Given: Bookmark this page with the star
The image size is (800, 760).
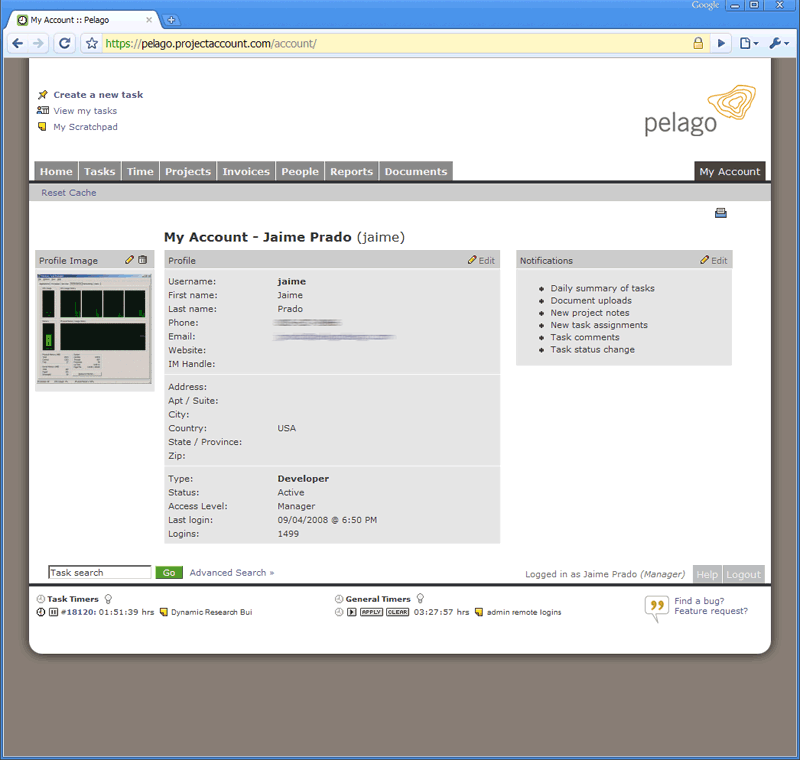Looking at the screenshot, I should tap(92, 43).
